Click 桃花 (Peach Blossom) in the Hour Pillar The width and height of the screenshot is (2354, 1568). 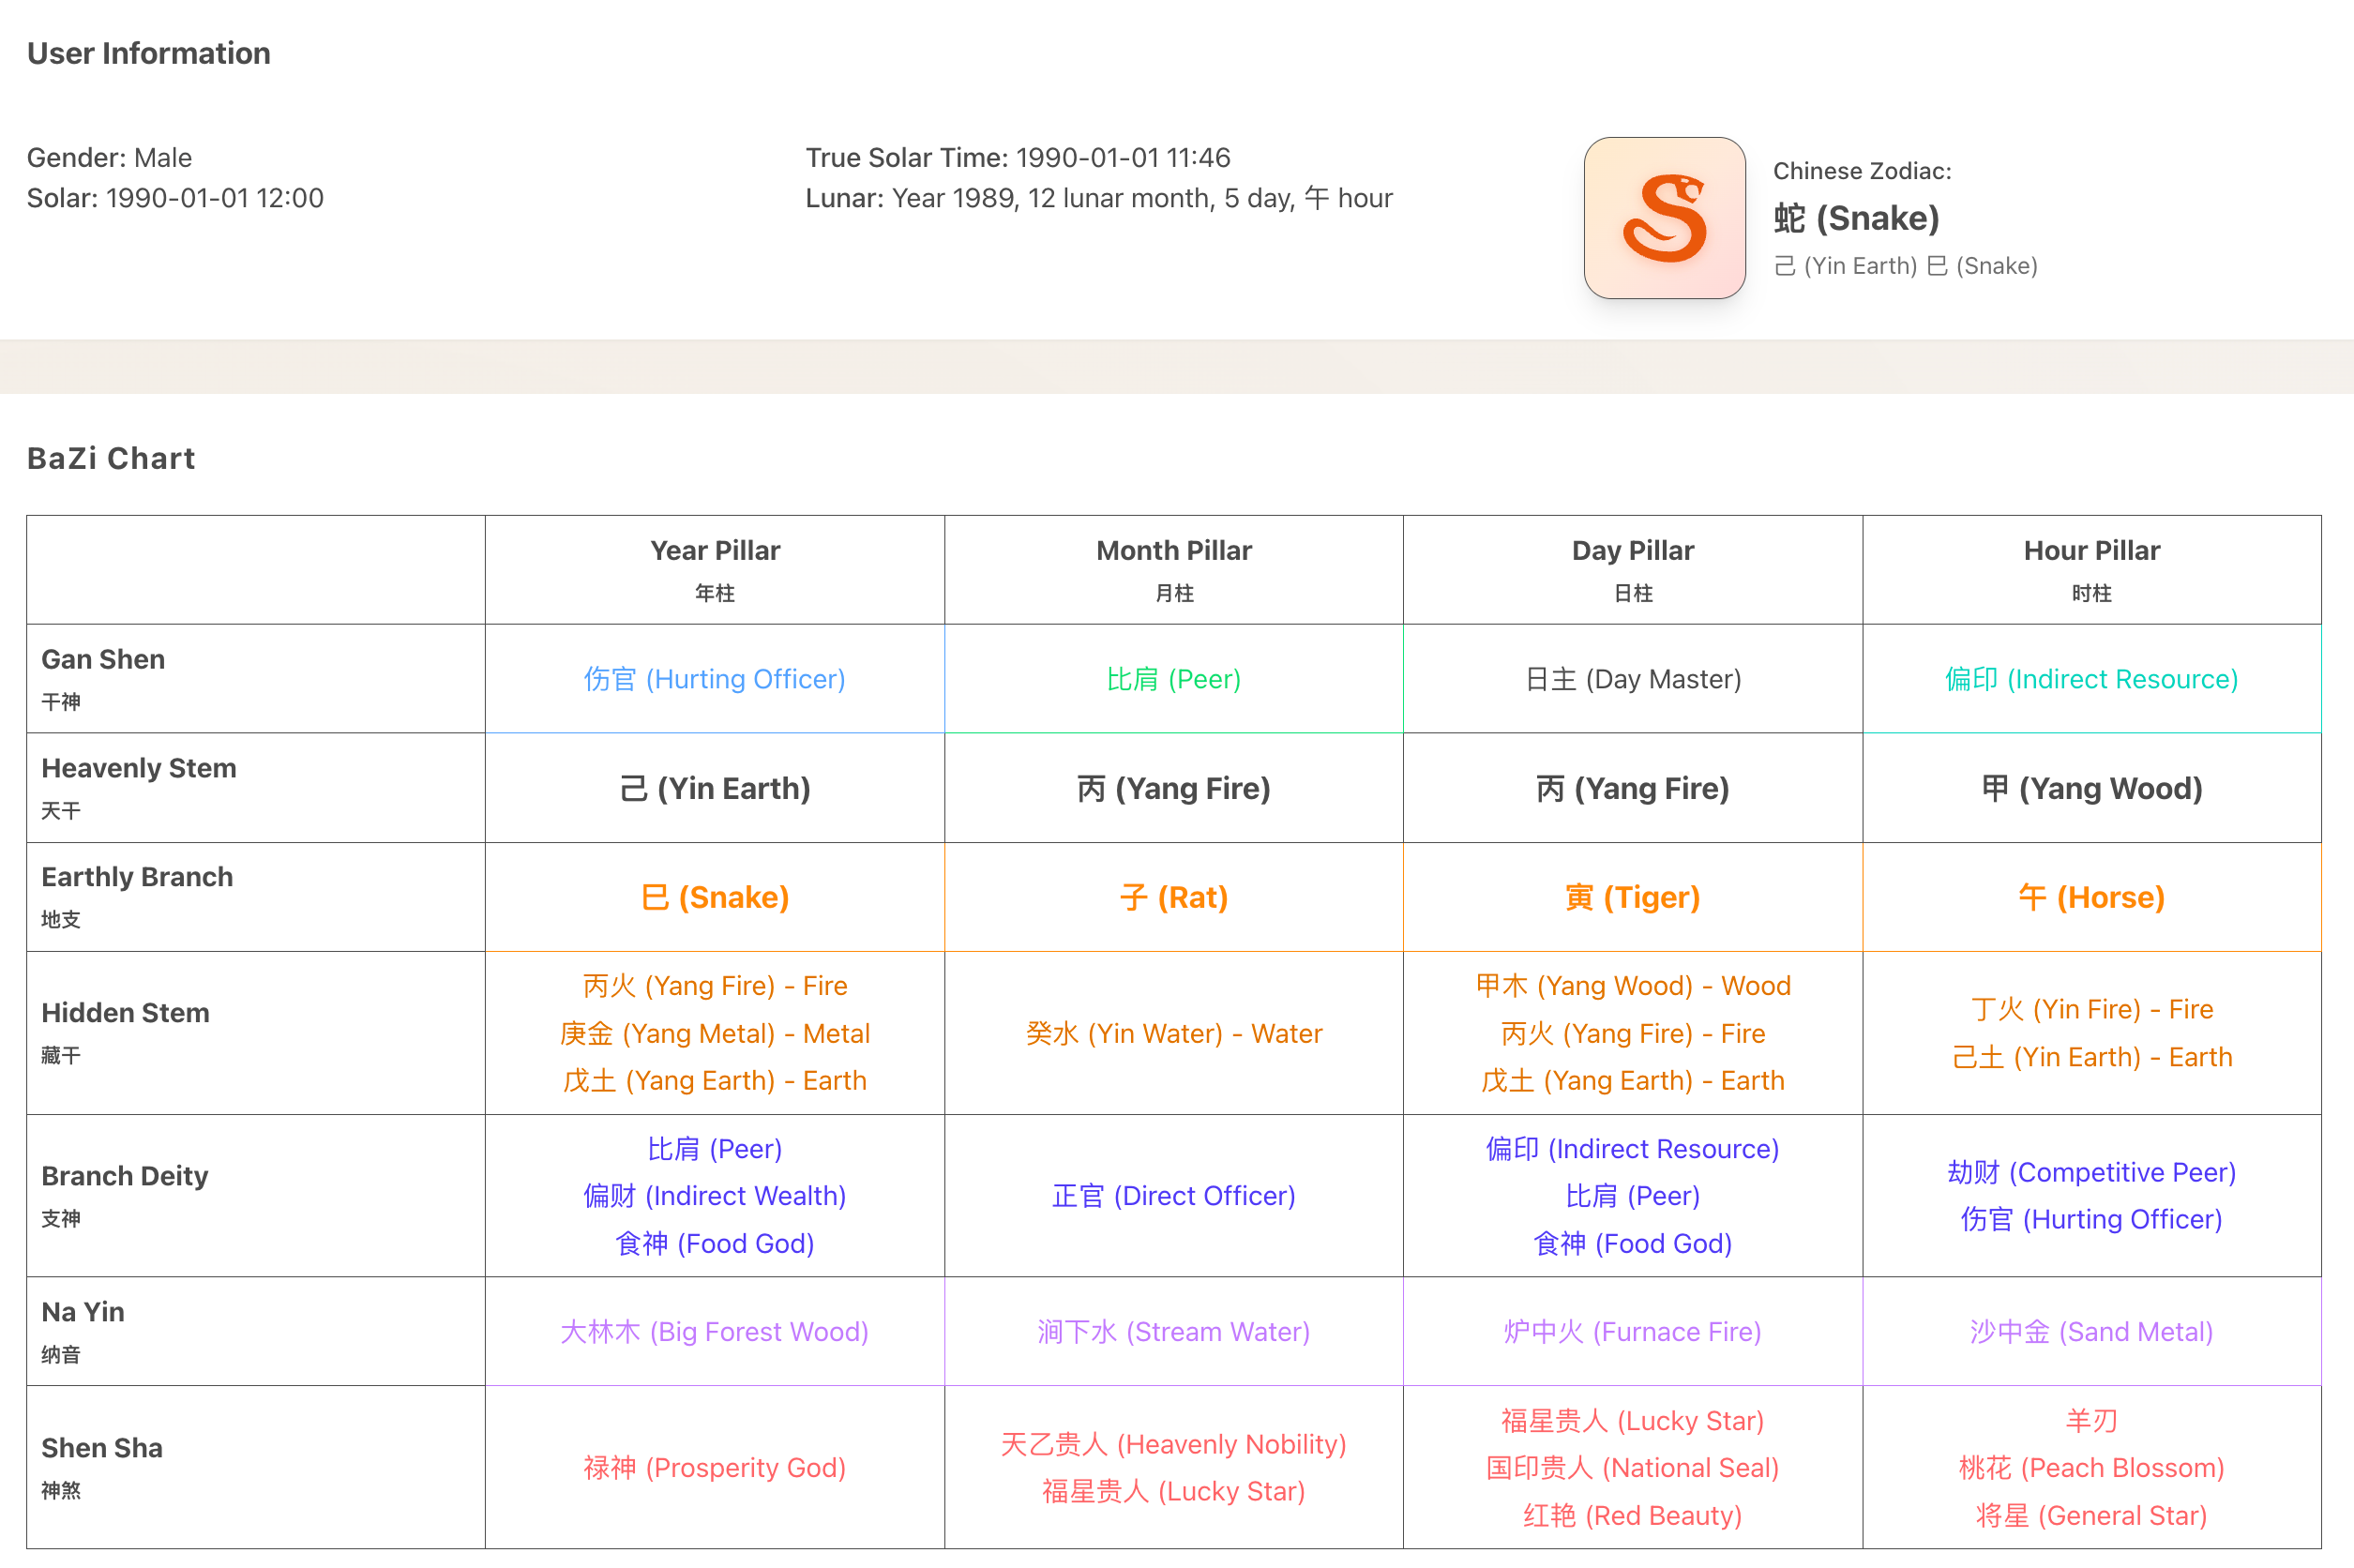pyautogui.click(x=2091, y=1467)
